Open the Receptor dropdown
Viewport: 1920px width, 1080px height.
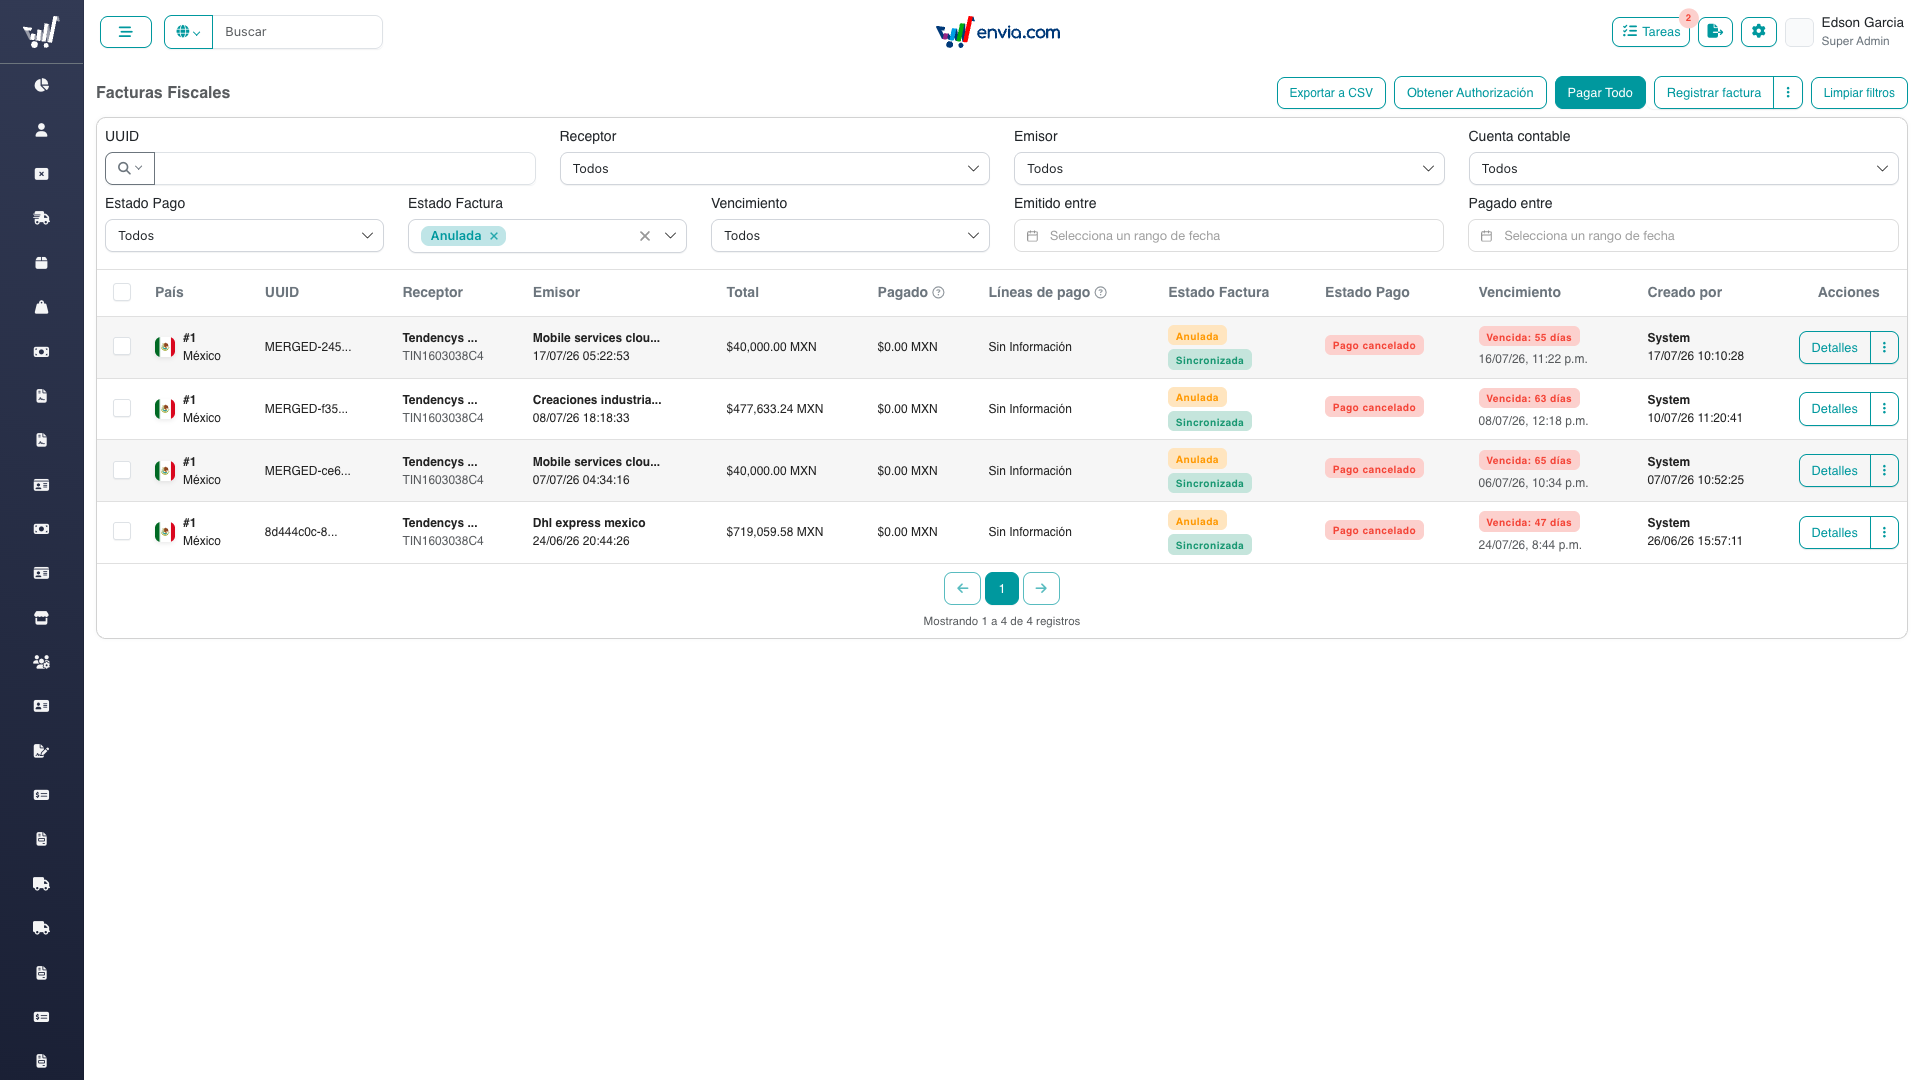(x=774, y=169)
